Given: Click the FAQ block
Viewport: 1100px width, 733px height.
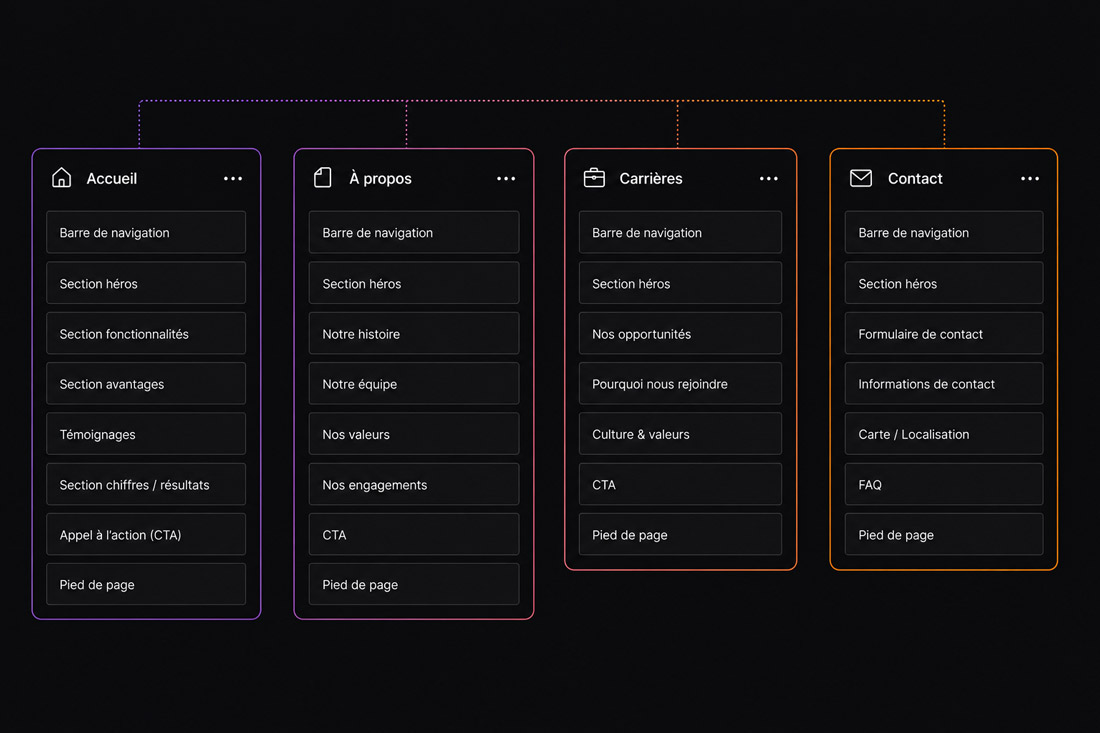Looking at the screenshot, I should click(944, 485).
